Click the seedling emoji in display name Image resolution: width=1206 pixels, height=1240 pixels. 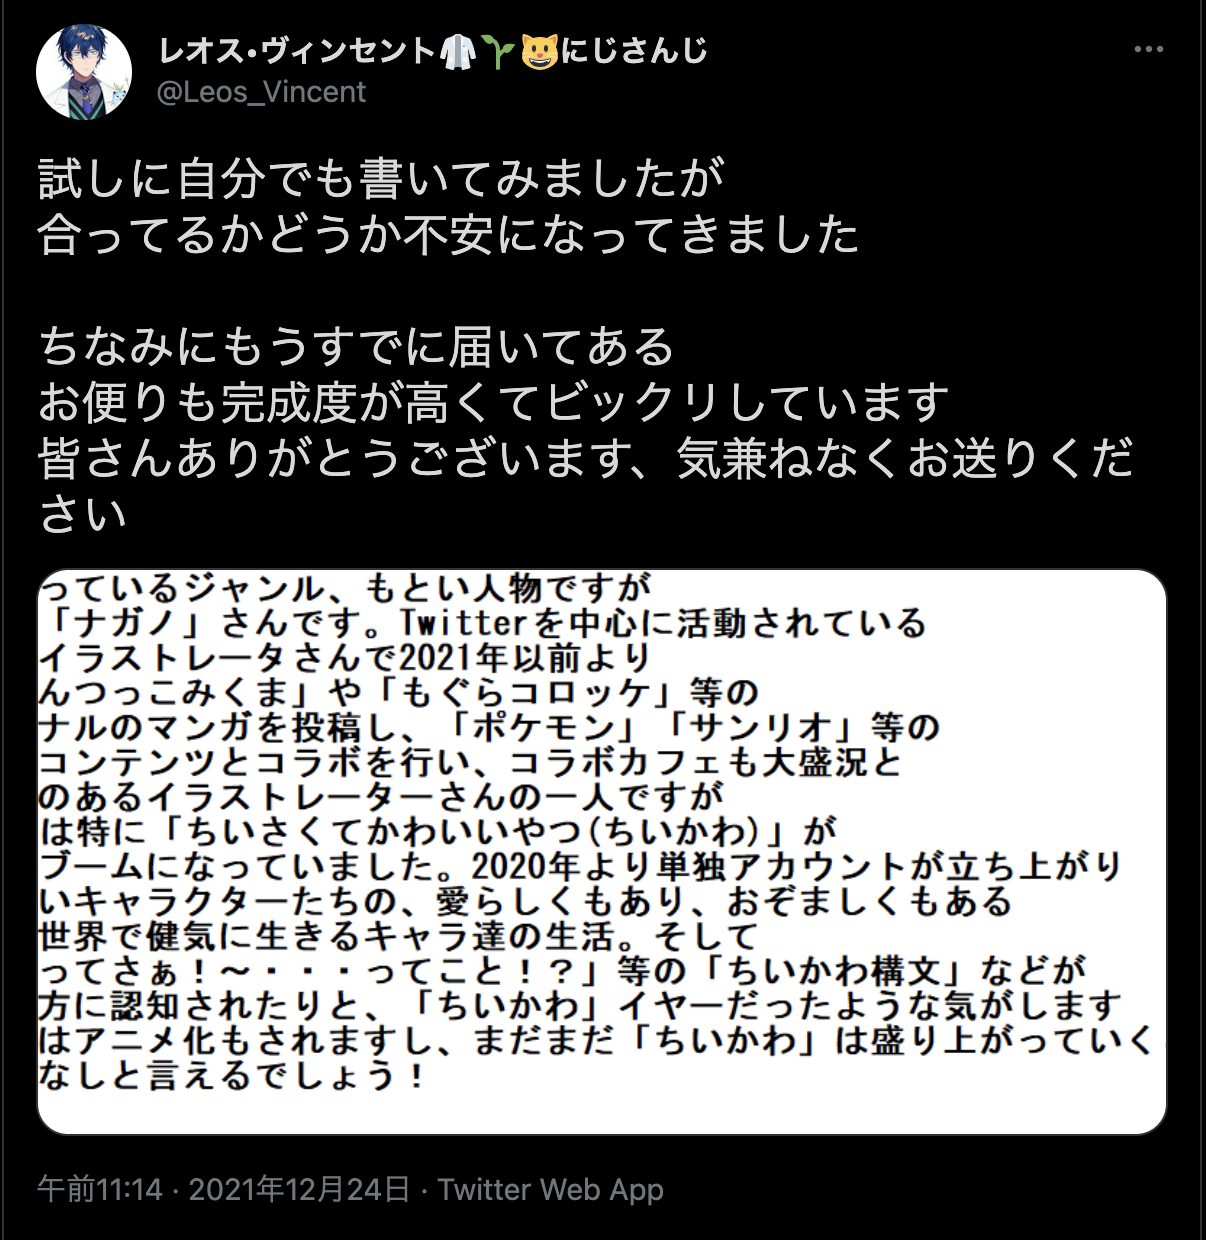click(x=498, y=50)
